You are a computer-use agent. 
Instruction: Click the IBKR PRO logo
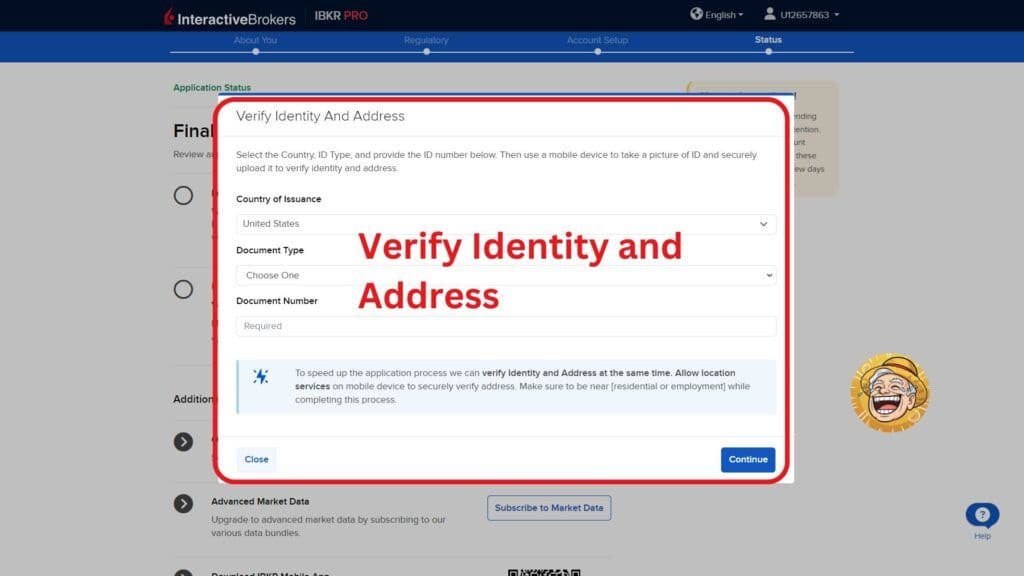pyautogui.click(x=339, y=15)
